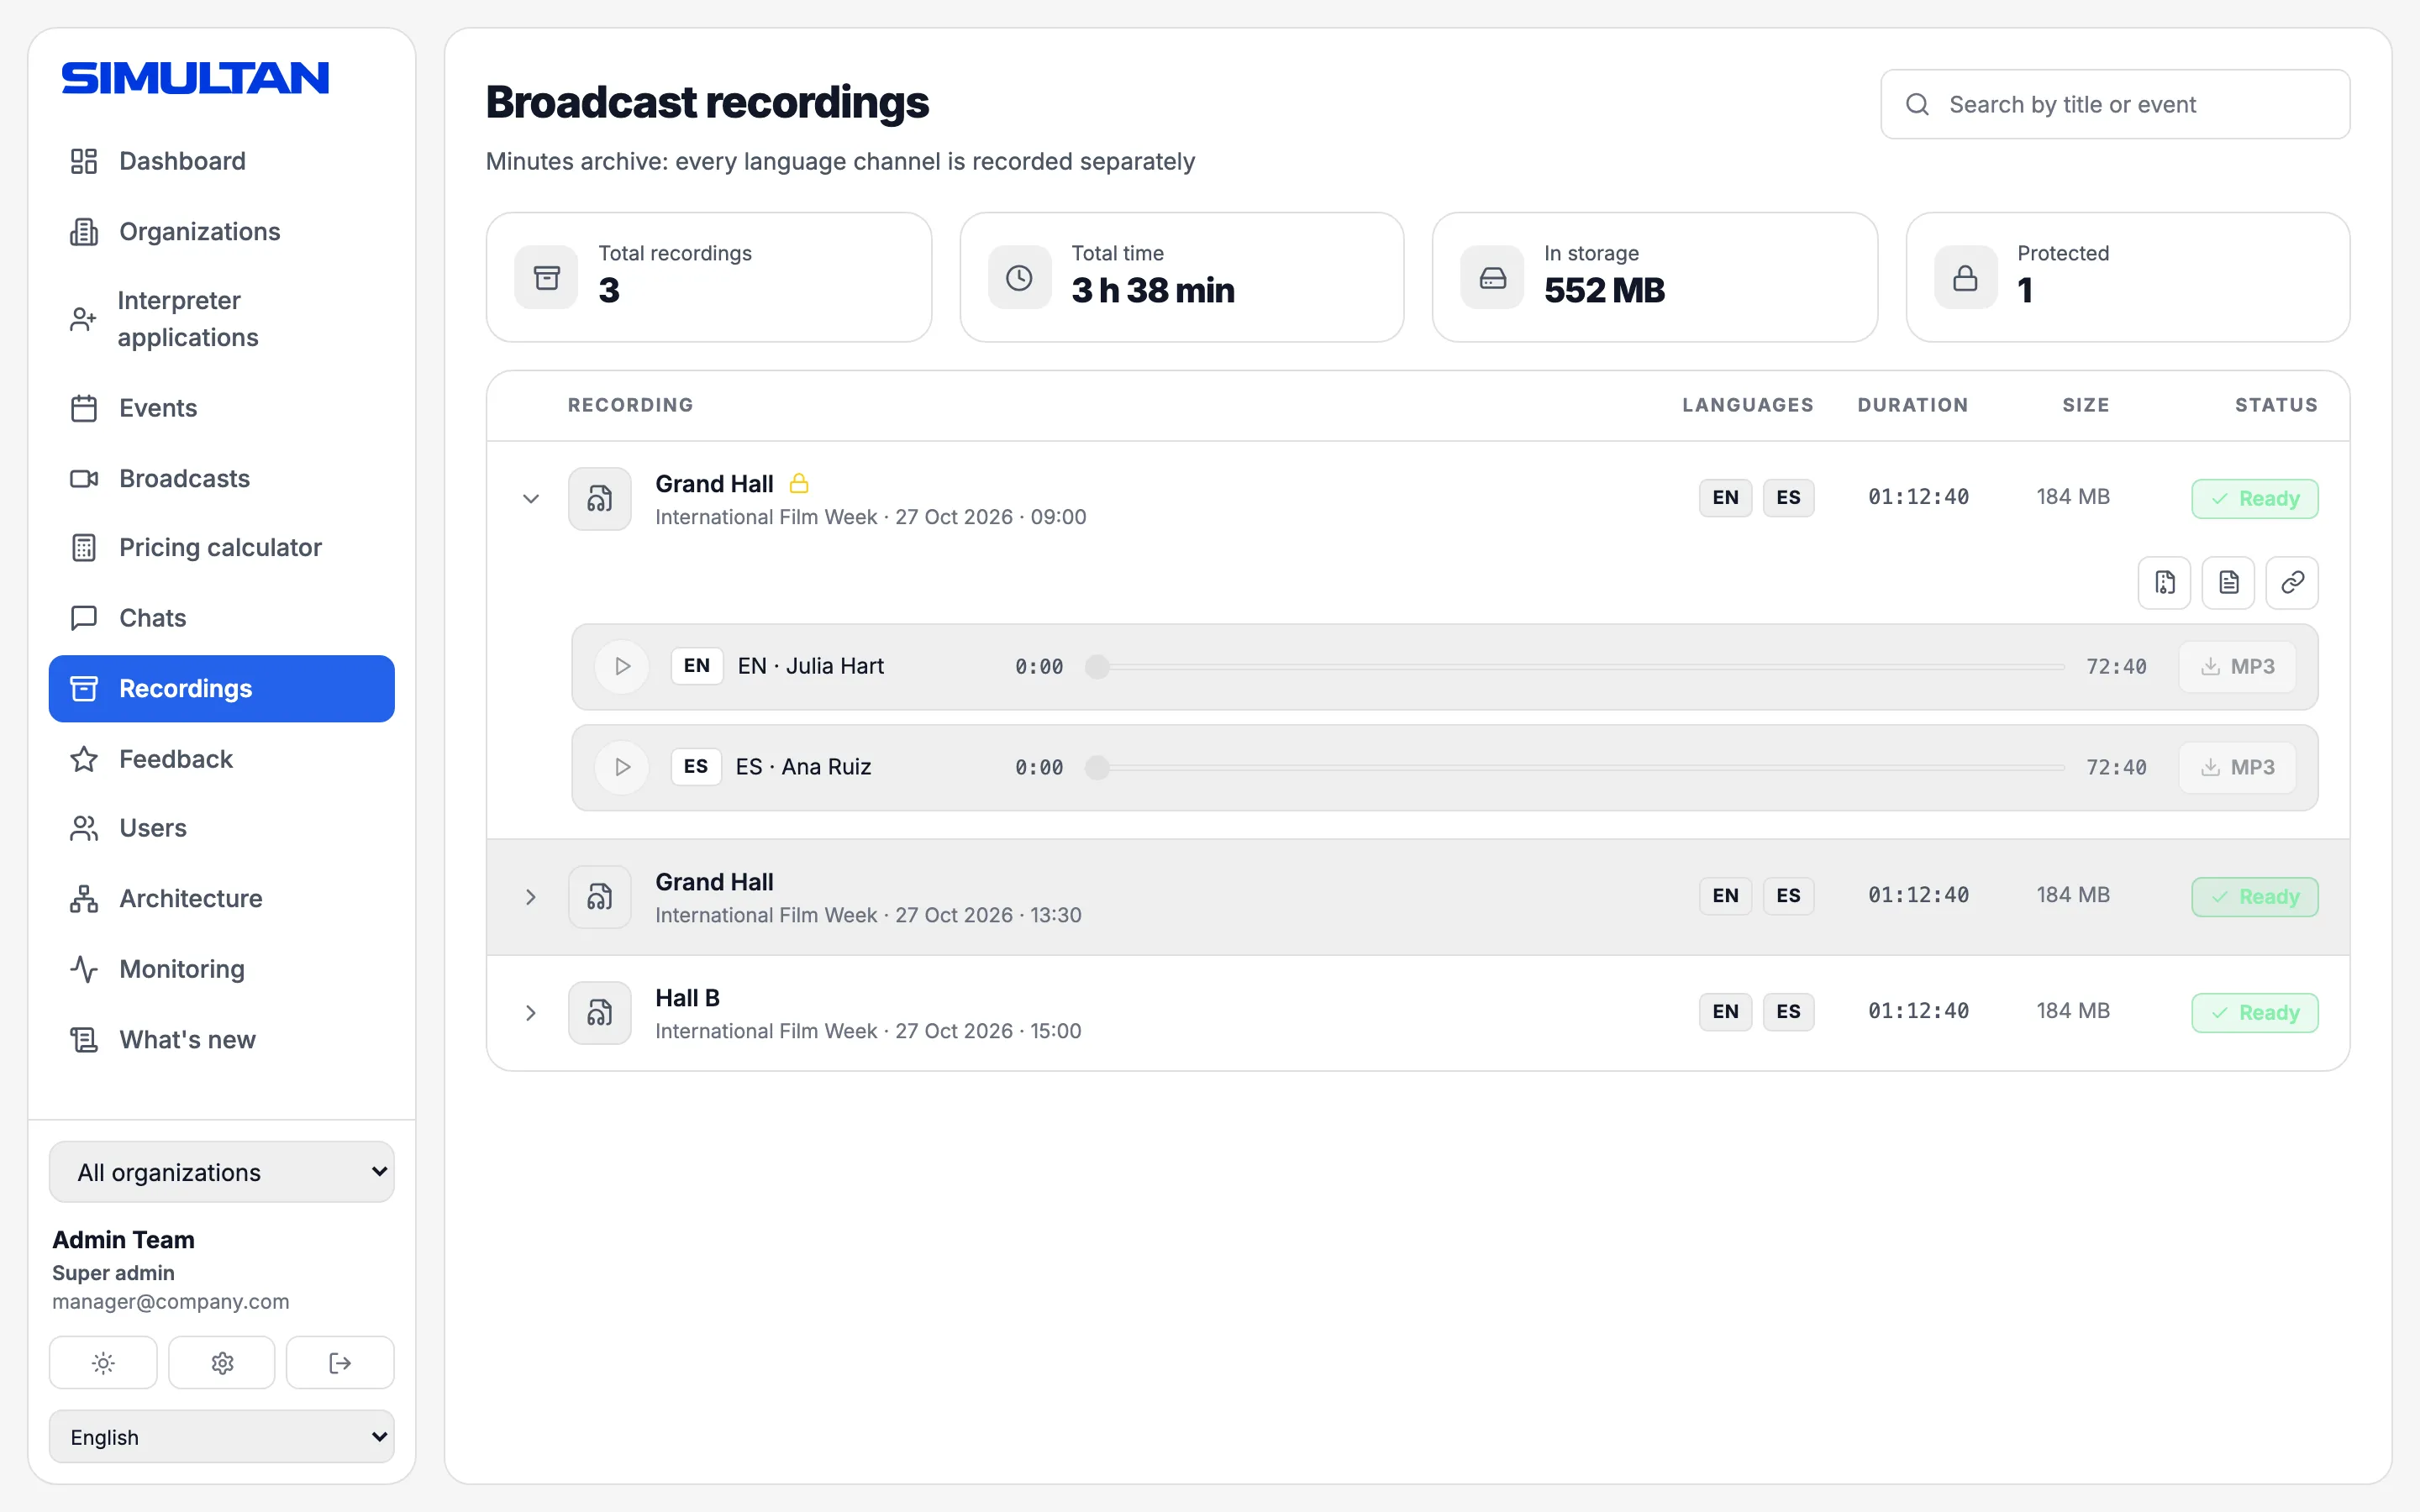
Task: Go to Organizations in sidebar
Action: (221, 231)
